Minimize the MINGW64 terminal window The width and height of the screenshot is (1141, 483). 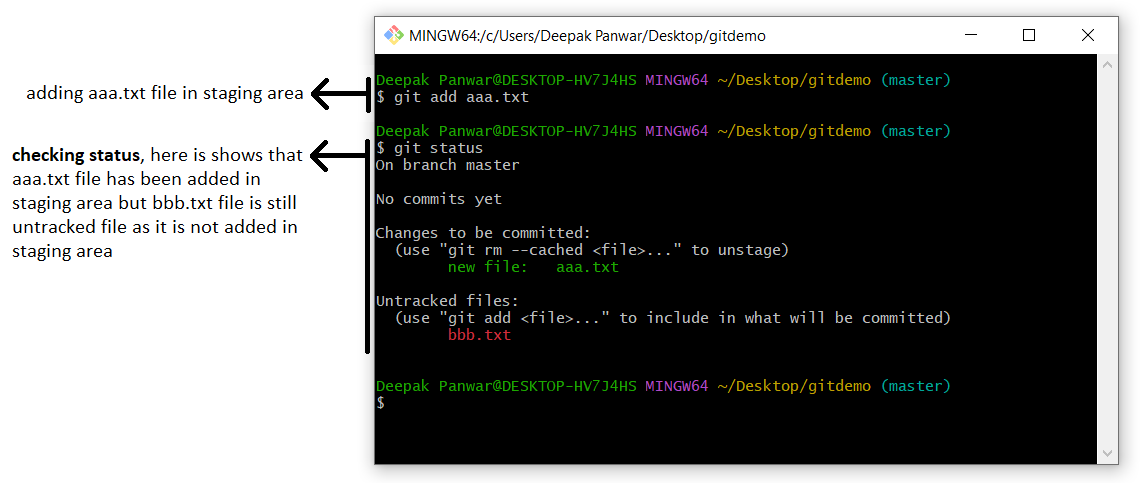click(970, 35)
